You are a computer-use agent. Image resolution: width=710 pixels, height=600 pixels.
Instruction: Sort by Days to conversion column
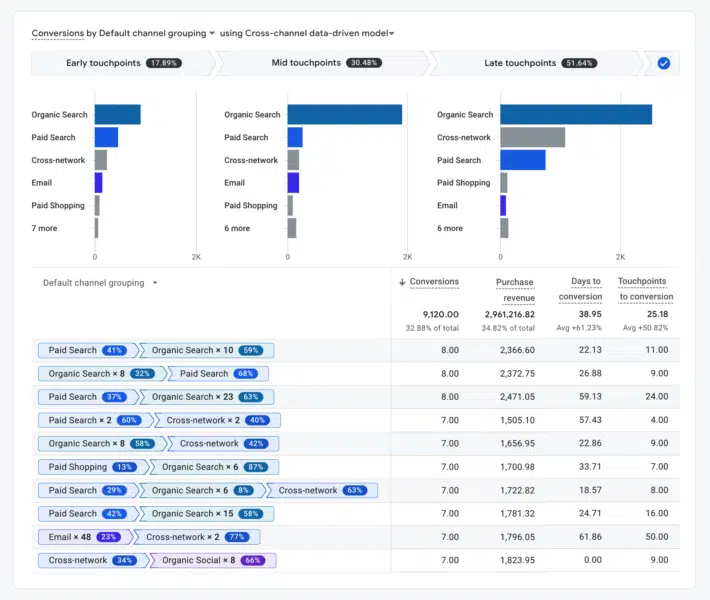coord(580,289)
